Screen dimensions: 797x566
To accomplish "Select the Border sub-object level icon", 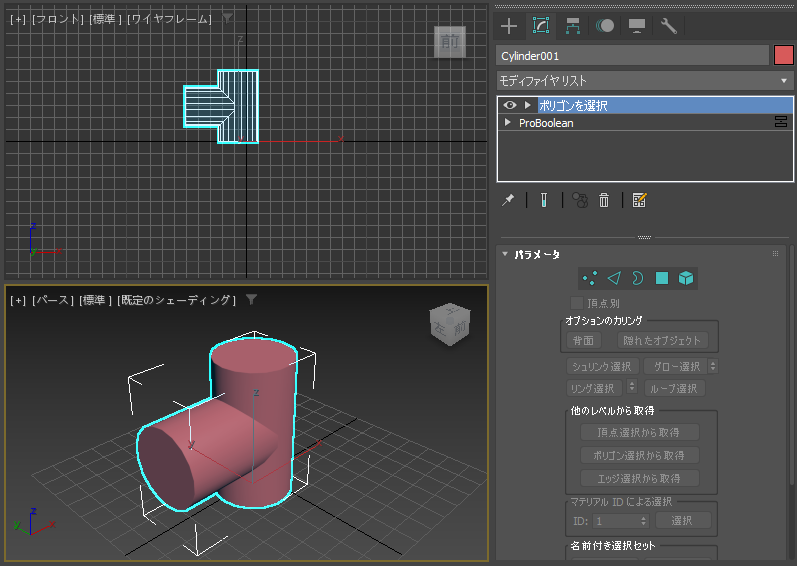I will pos(637,278).
